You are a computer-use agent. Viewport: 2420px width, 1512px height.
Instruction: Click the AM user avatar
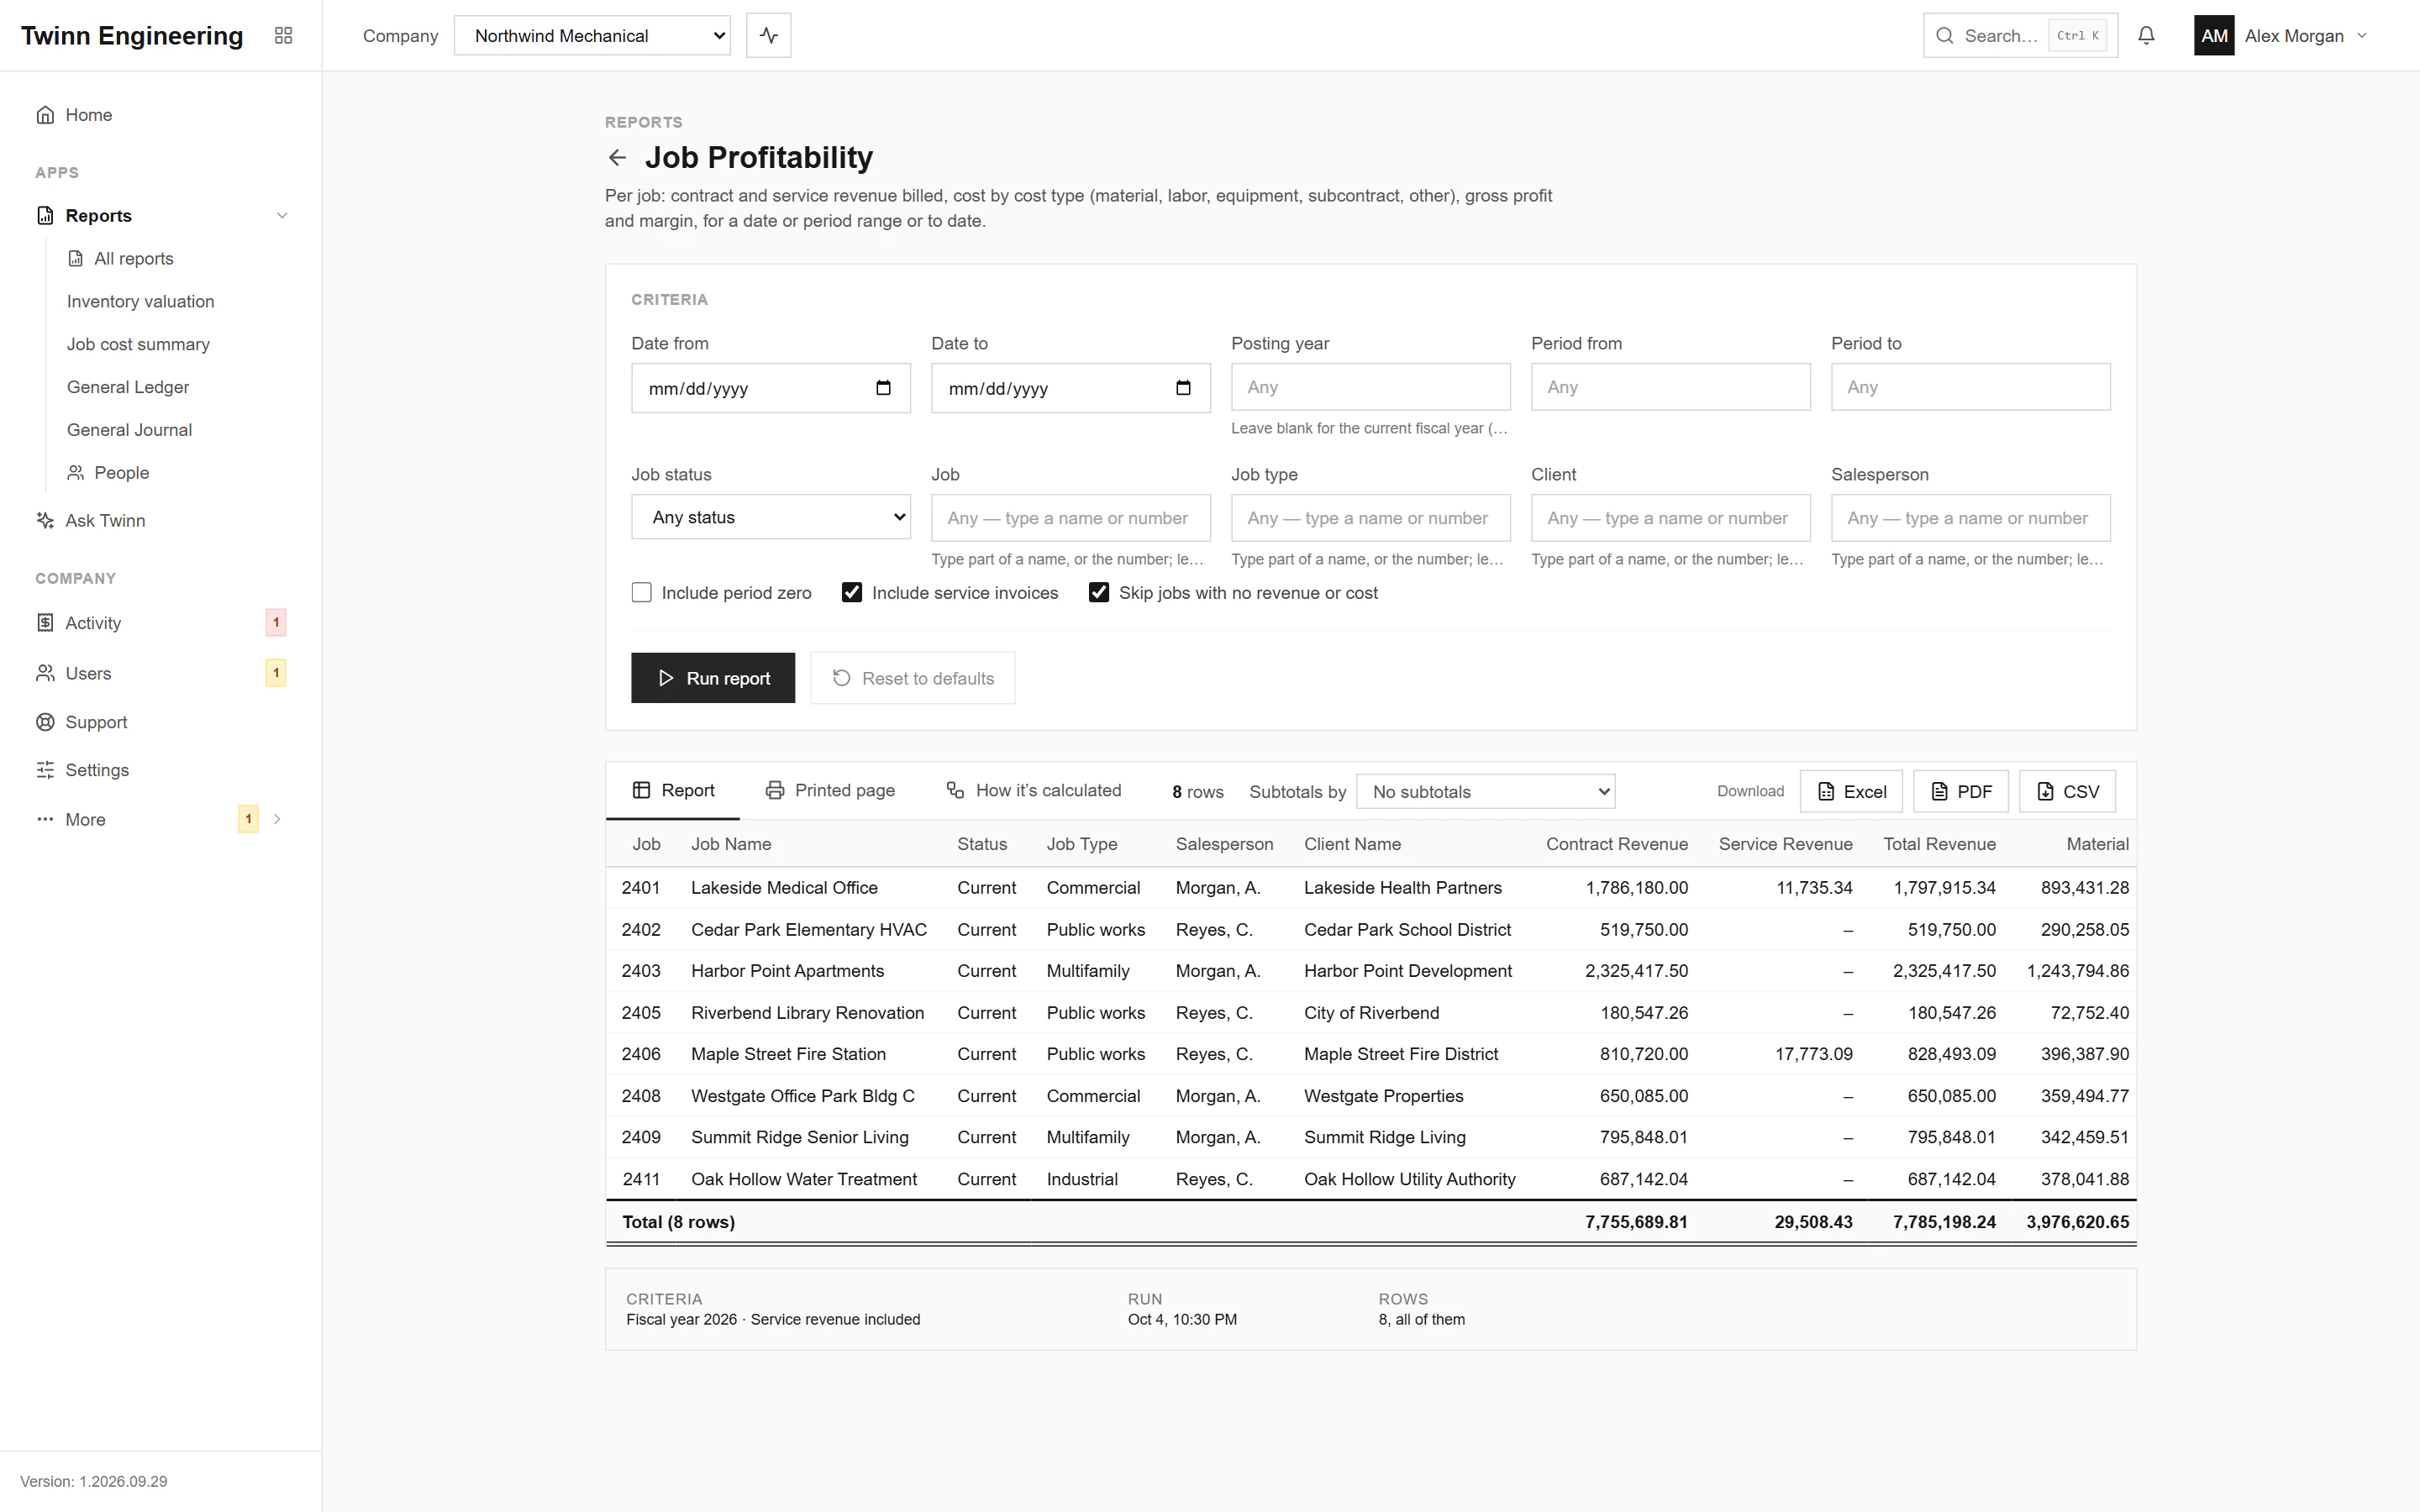click(x=2214, y=36)
